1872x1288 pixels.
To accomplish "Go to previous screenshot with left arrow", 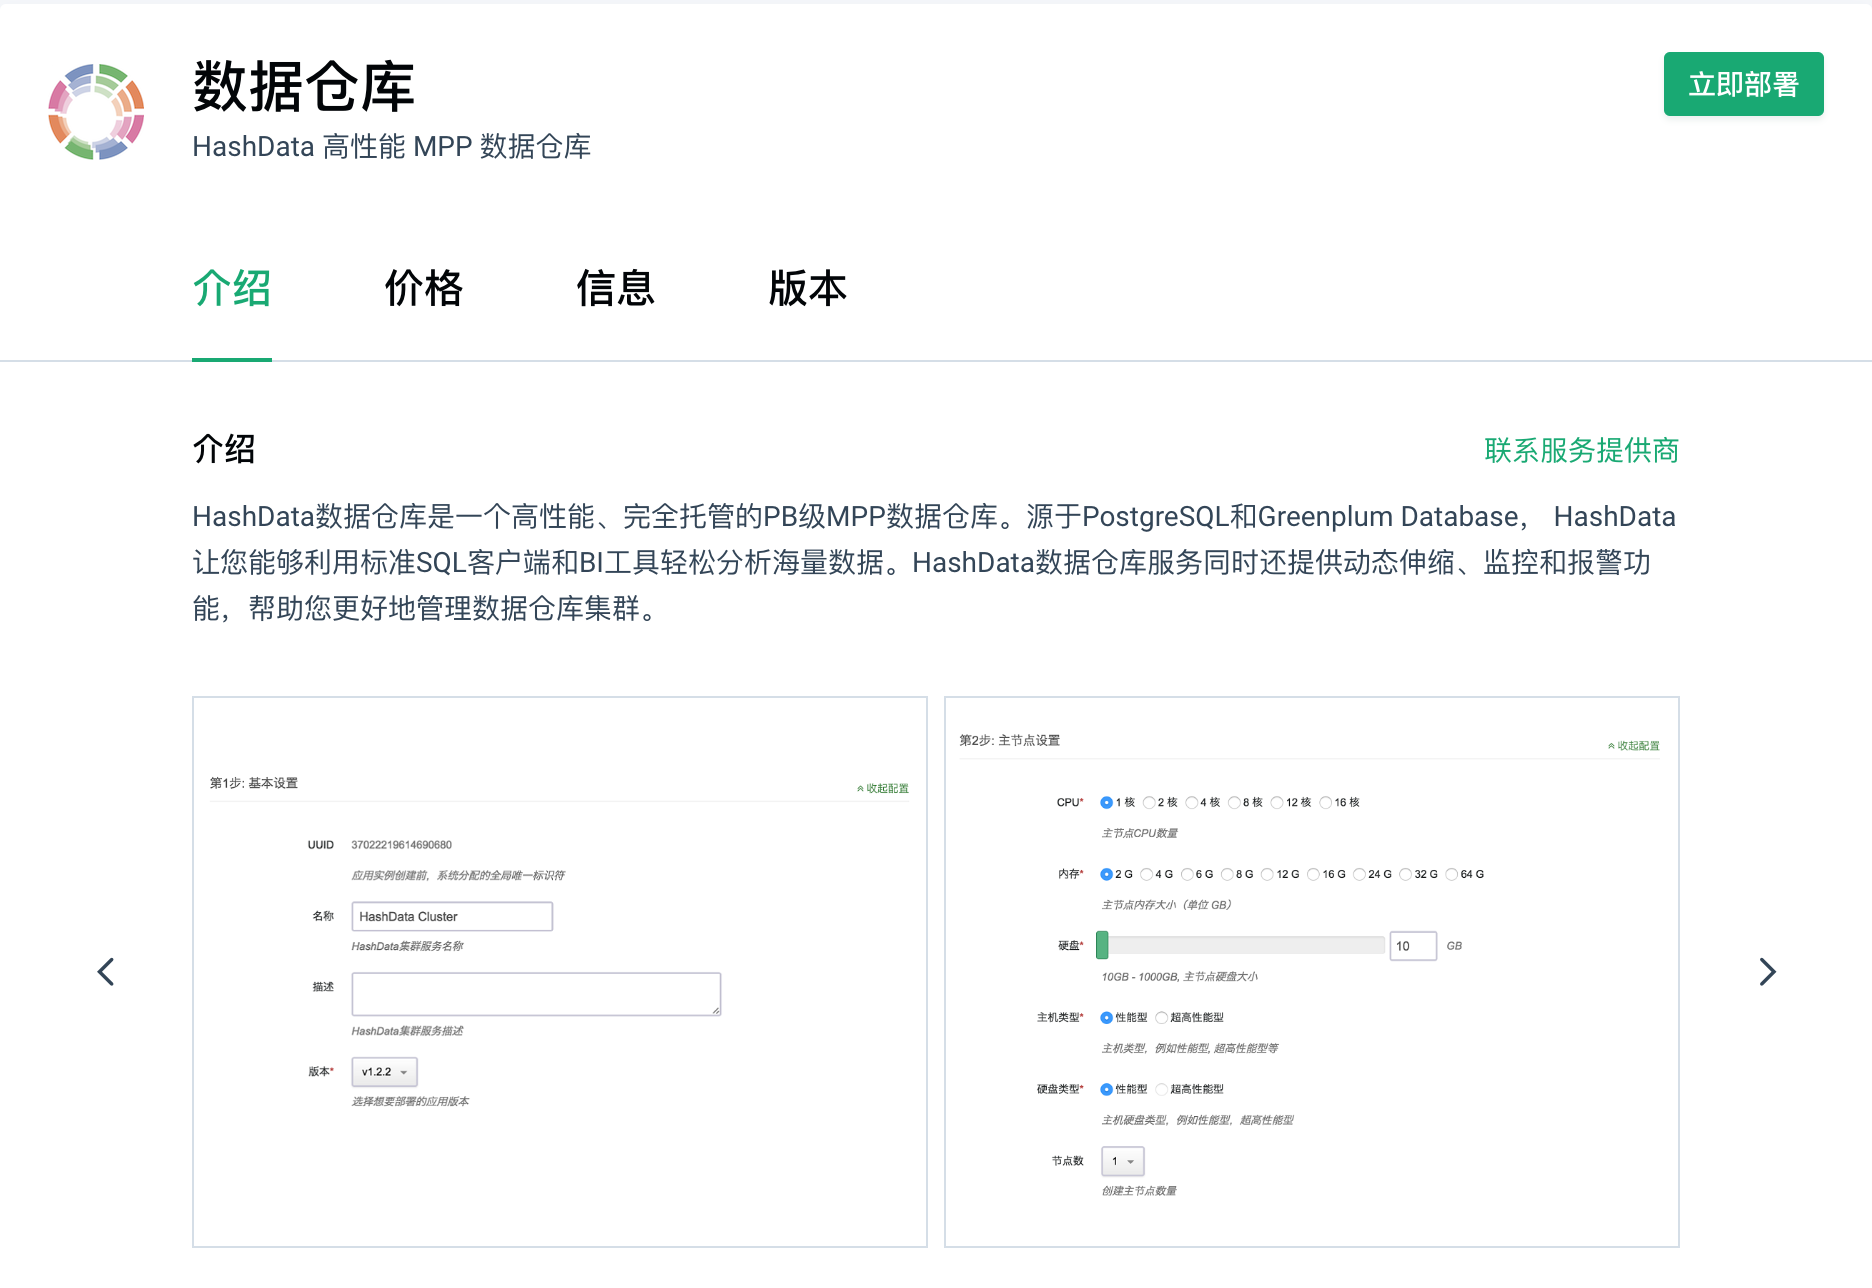I will pyautogui.click(x=106, y=972).
